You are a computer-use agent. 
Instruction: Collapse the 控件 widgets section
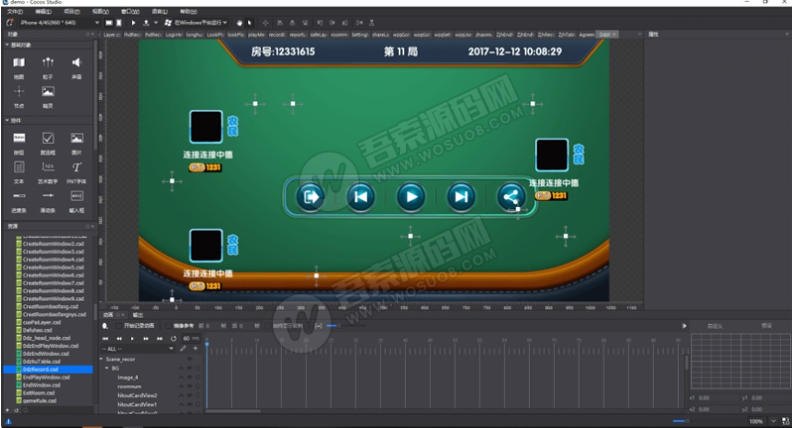point(7,120)
